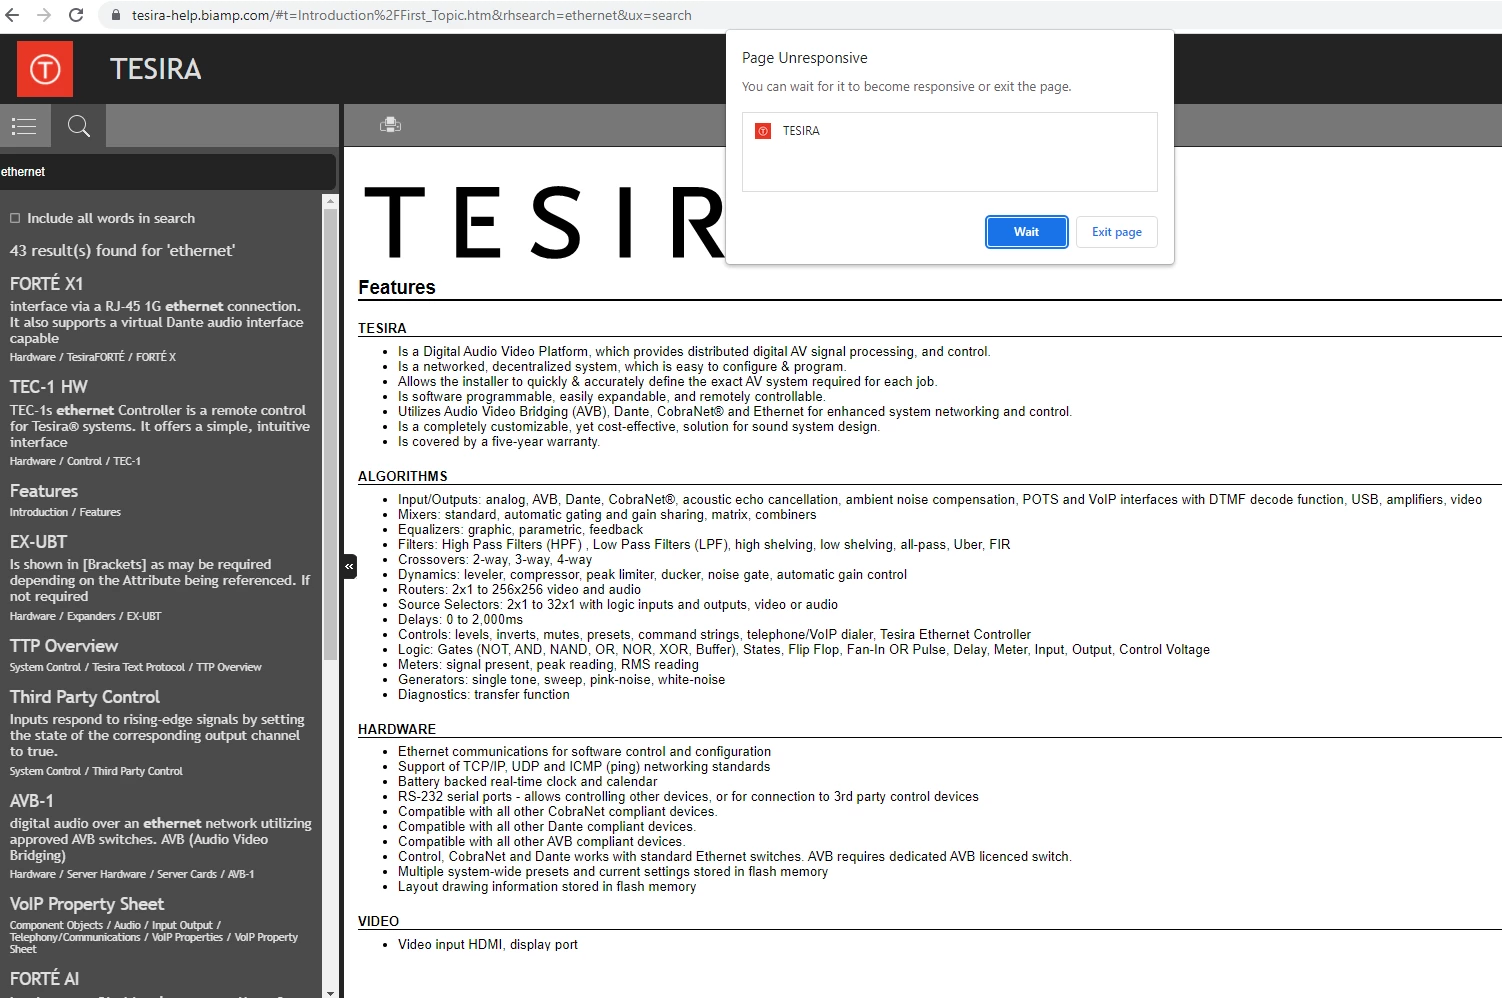Click the 'Delays: 0 to 2,000ms' line

pos(460,620)
